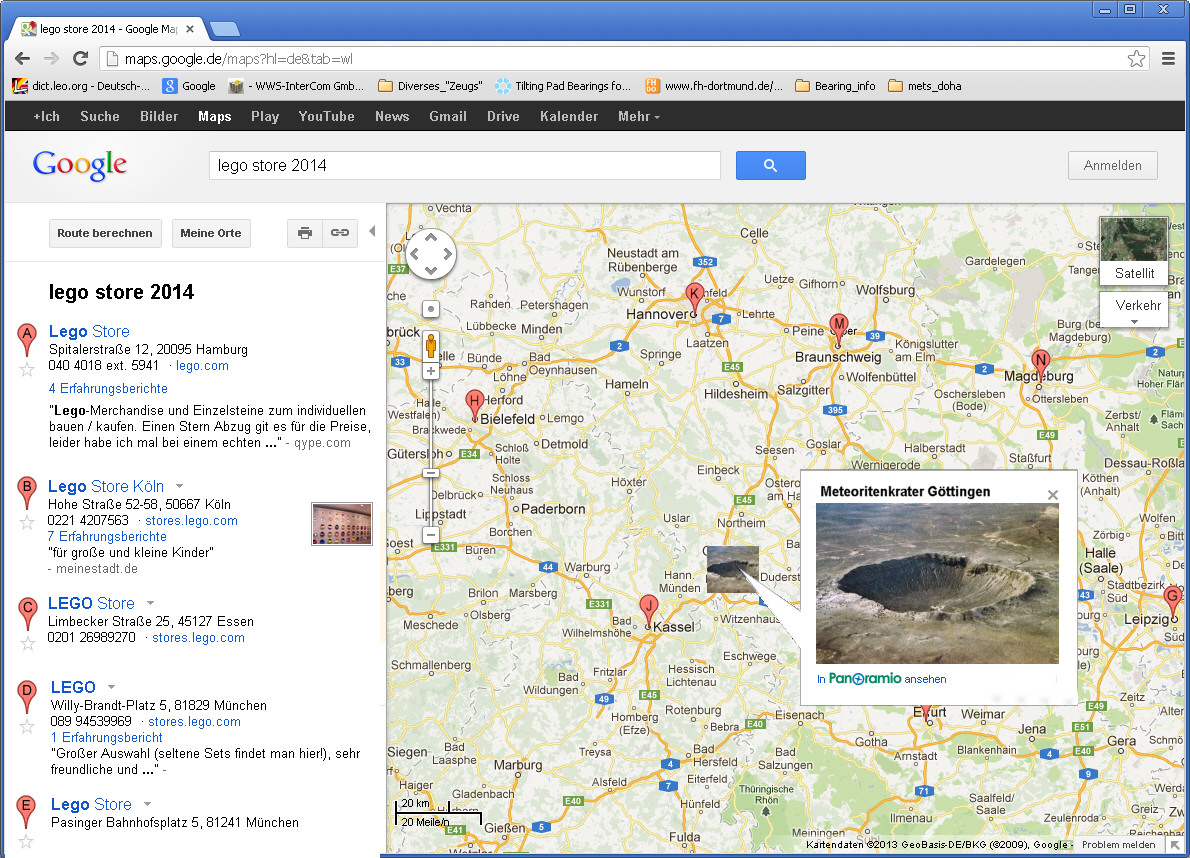Click the browser forward arrow
Screen dimensions: 1190x858
[51, 58]
